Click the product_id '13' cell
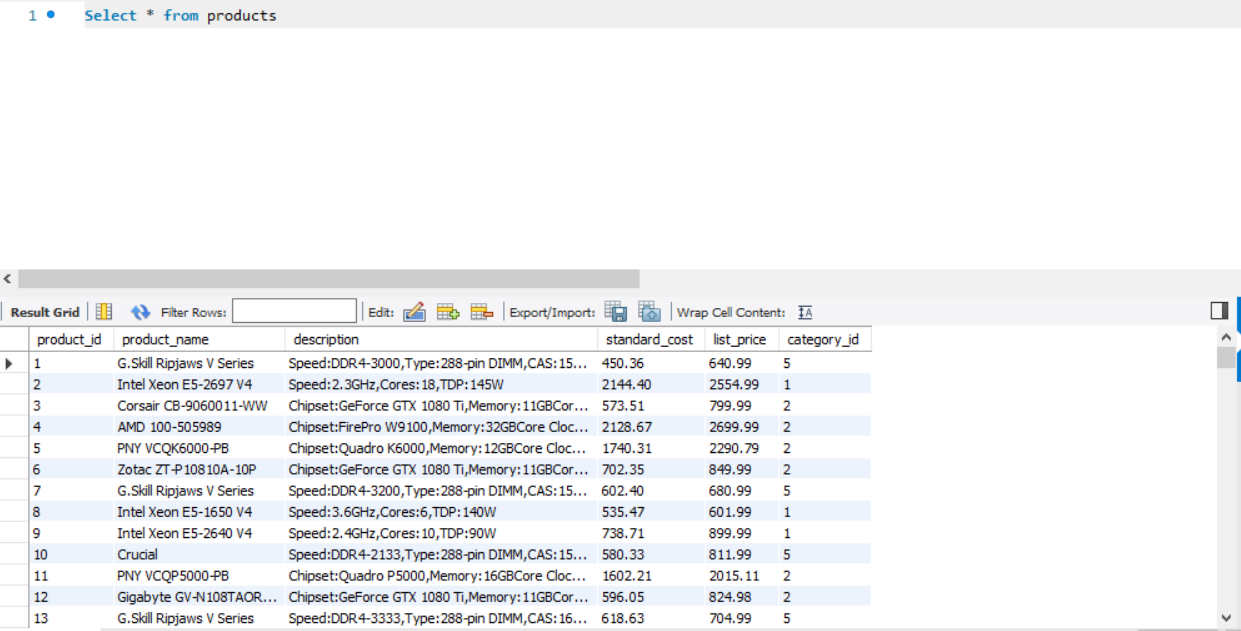Image resolution: width=1241 pixels, height=631 pixels. 72,618
